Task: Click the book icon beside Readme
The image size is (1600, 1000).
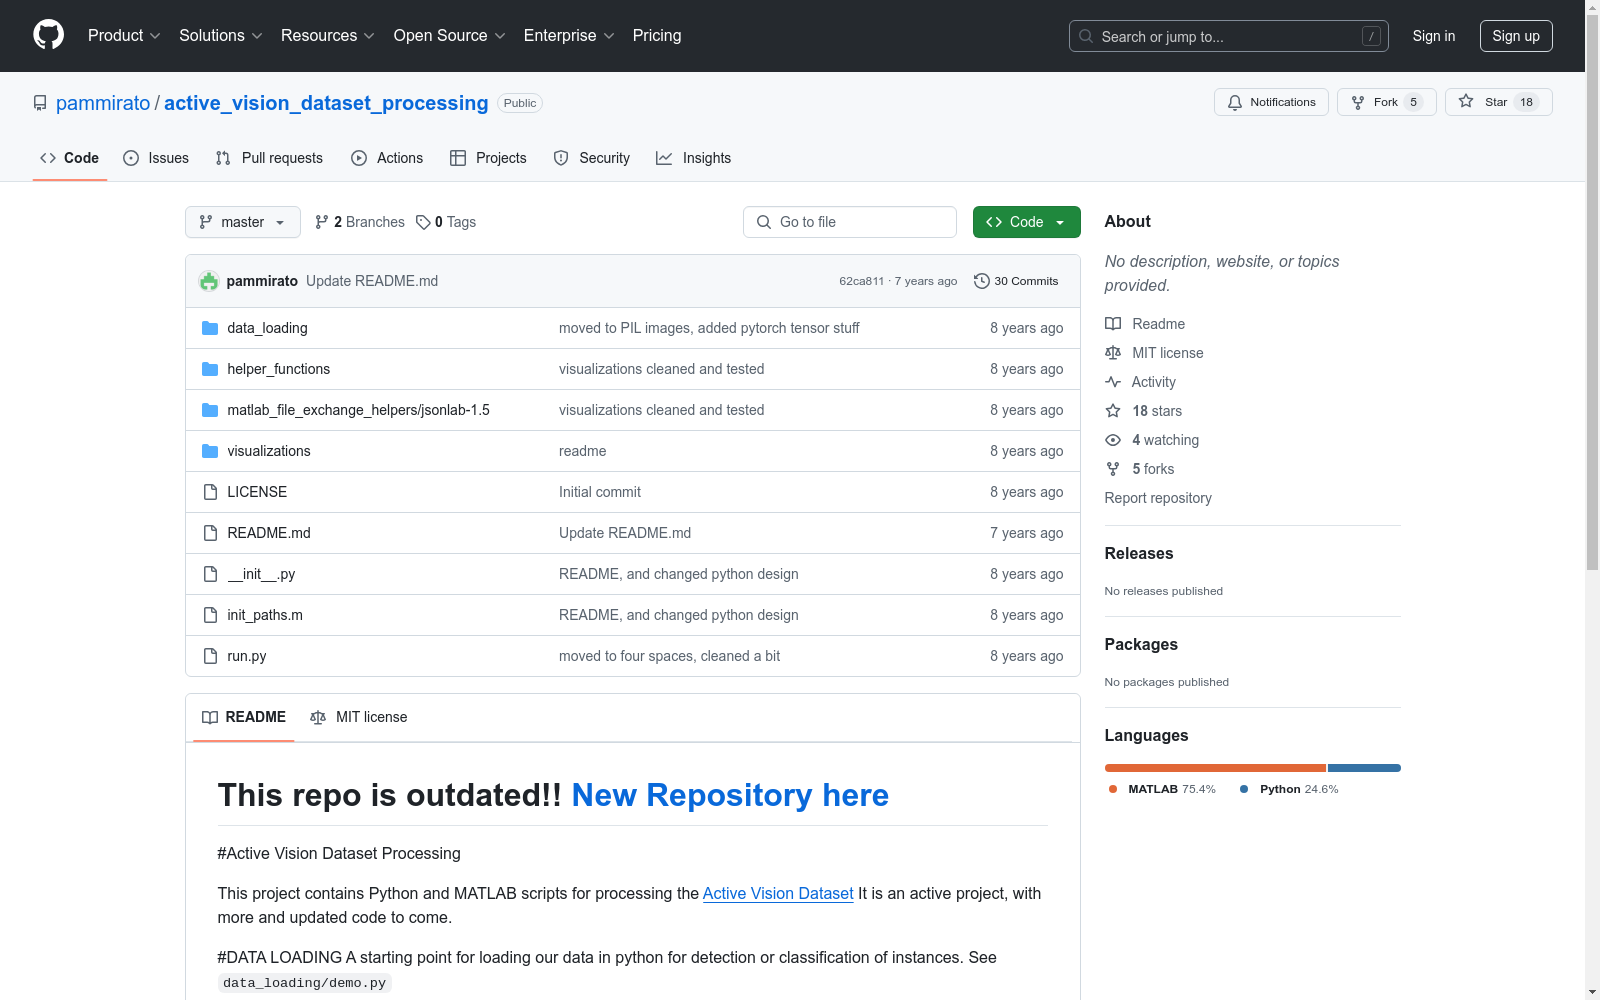Action: (1113, 324)
